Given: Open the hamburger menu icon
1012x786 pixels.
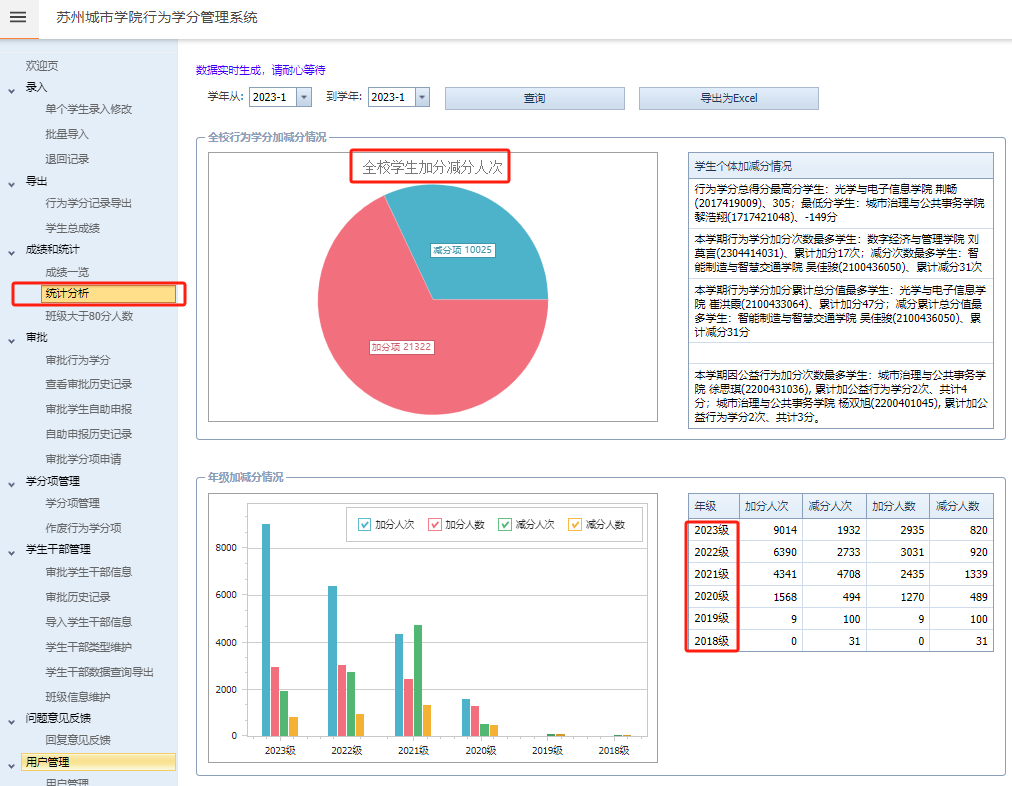Looking at the screenshot, I should [17, 17].
